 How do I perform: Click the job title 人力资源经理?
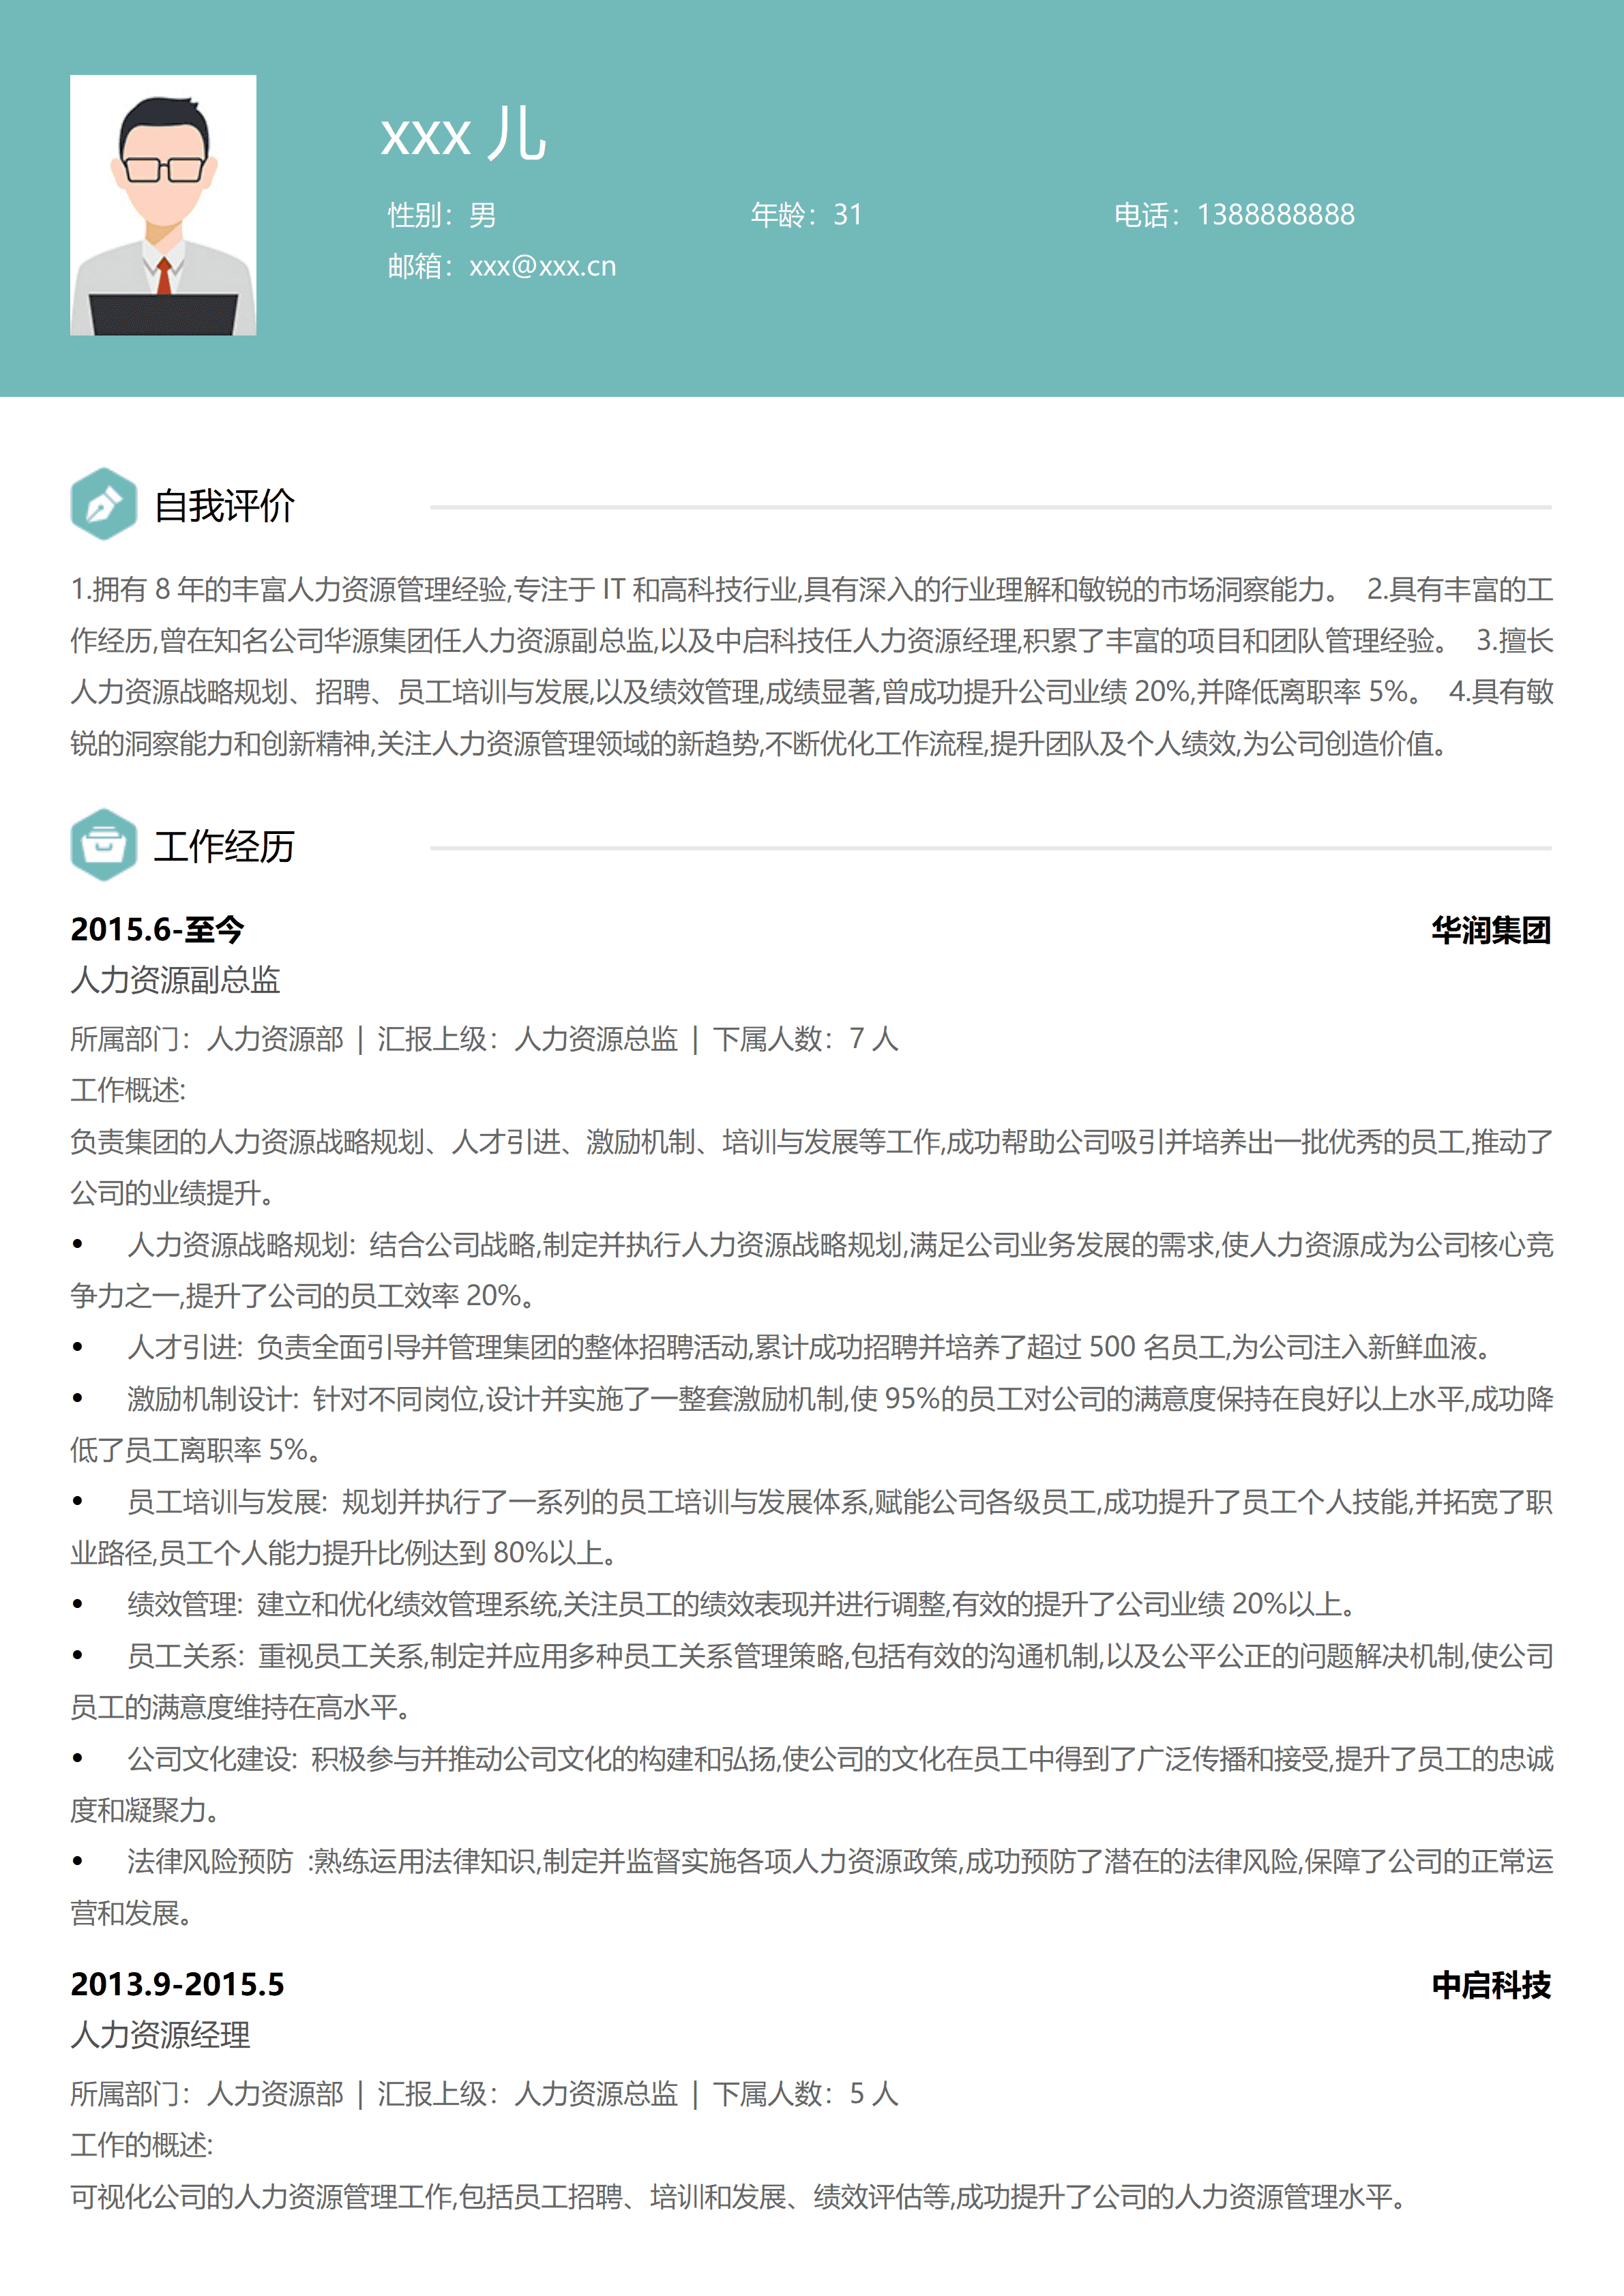tap(160, 2035)
